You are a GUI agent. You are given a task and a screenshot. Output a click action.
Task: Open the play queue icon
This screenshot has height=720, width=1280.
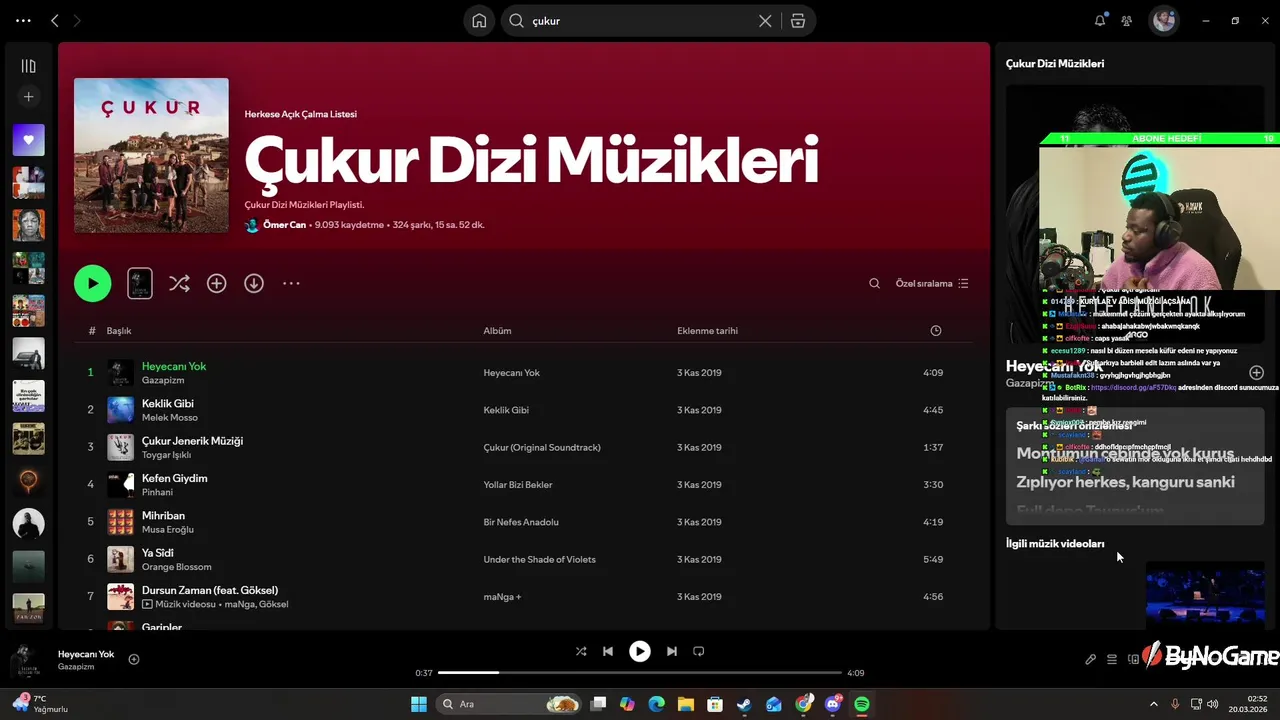(x=1111, y=660)
